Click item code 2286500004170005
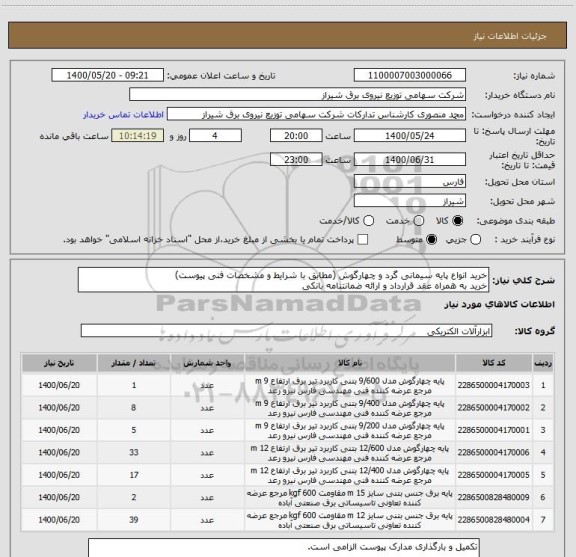Viewport: 576px width, 557px height. (x=493, y=475)
